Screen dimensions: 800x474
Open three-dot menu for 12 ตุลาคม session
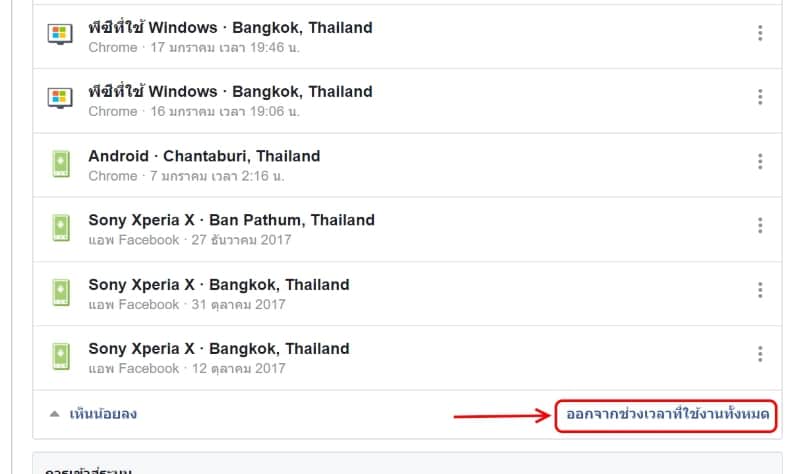pos(760,354)
